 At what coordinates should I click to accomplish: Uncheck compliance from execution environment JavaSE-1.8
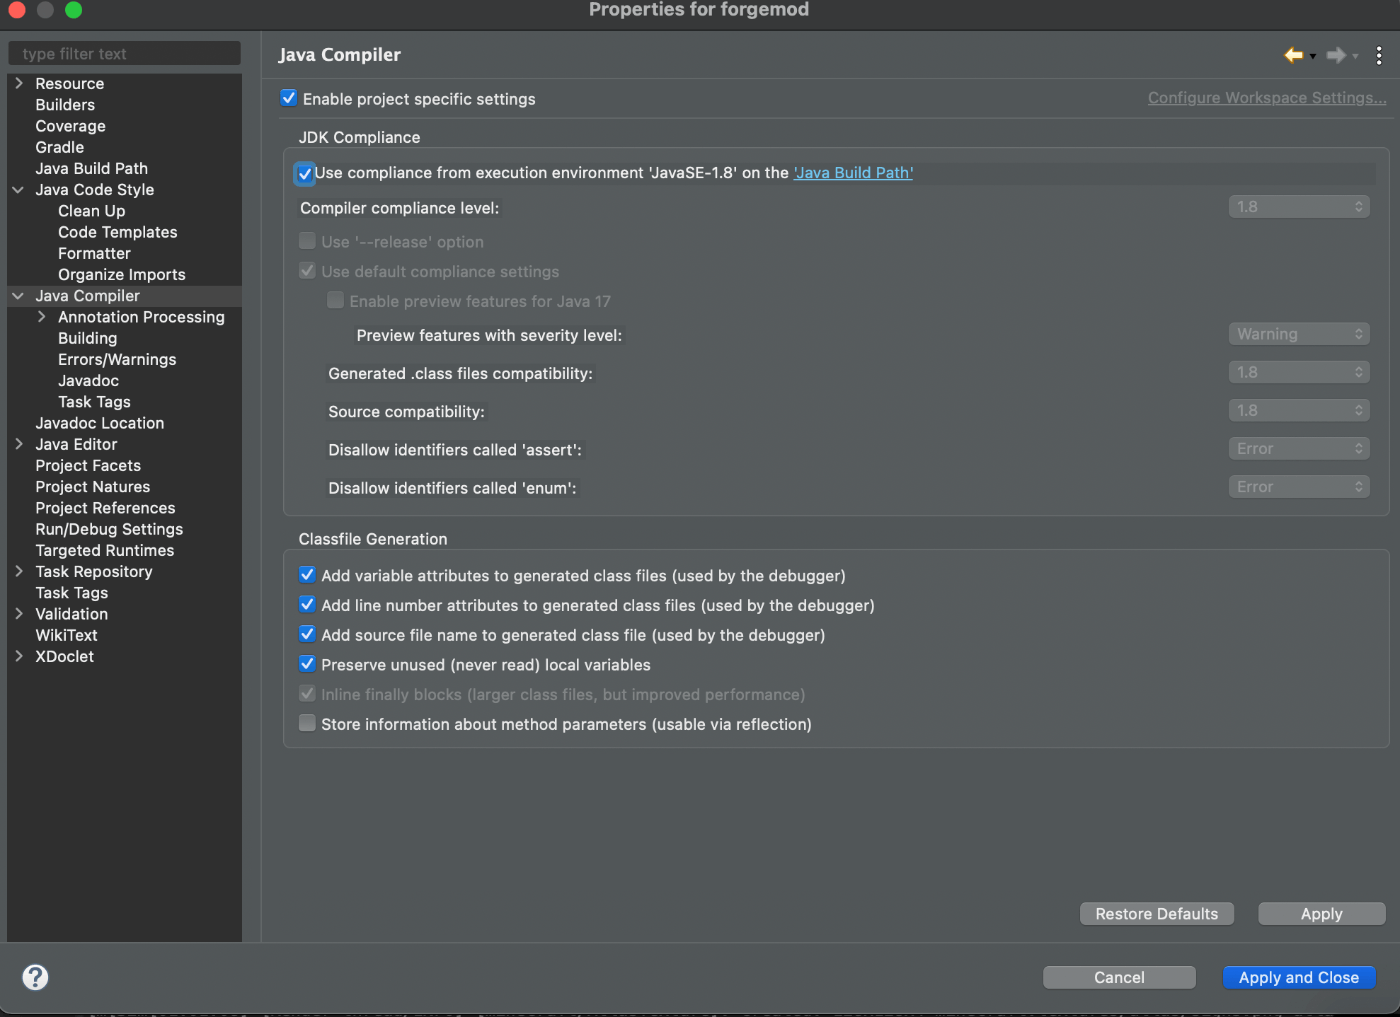(x=304, y=173)
